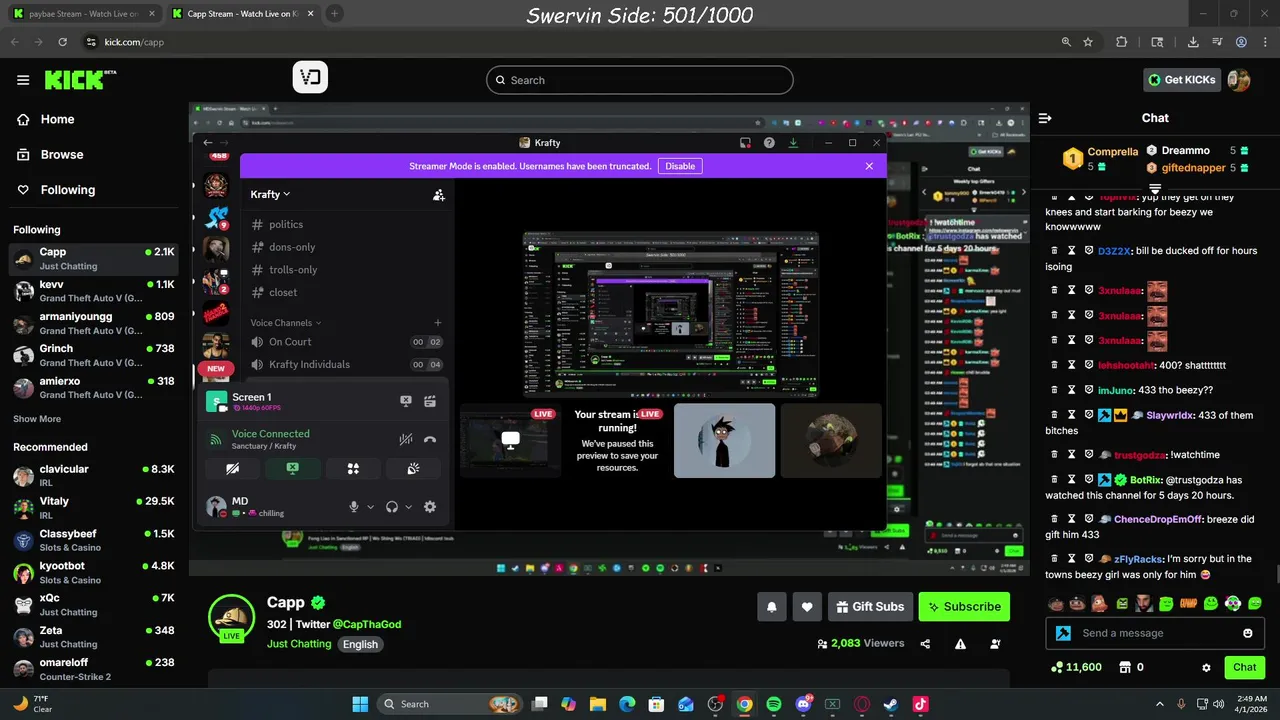Screen dimensions: 1280x720
Task: Report the stream using the warning icon
Action: click(960, 644)
